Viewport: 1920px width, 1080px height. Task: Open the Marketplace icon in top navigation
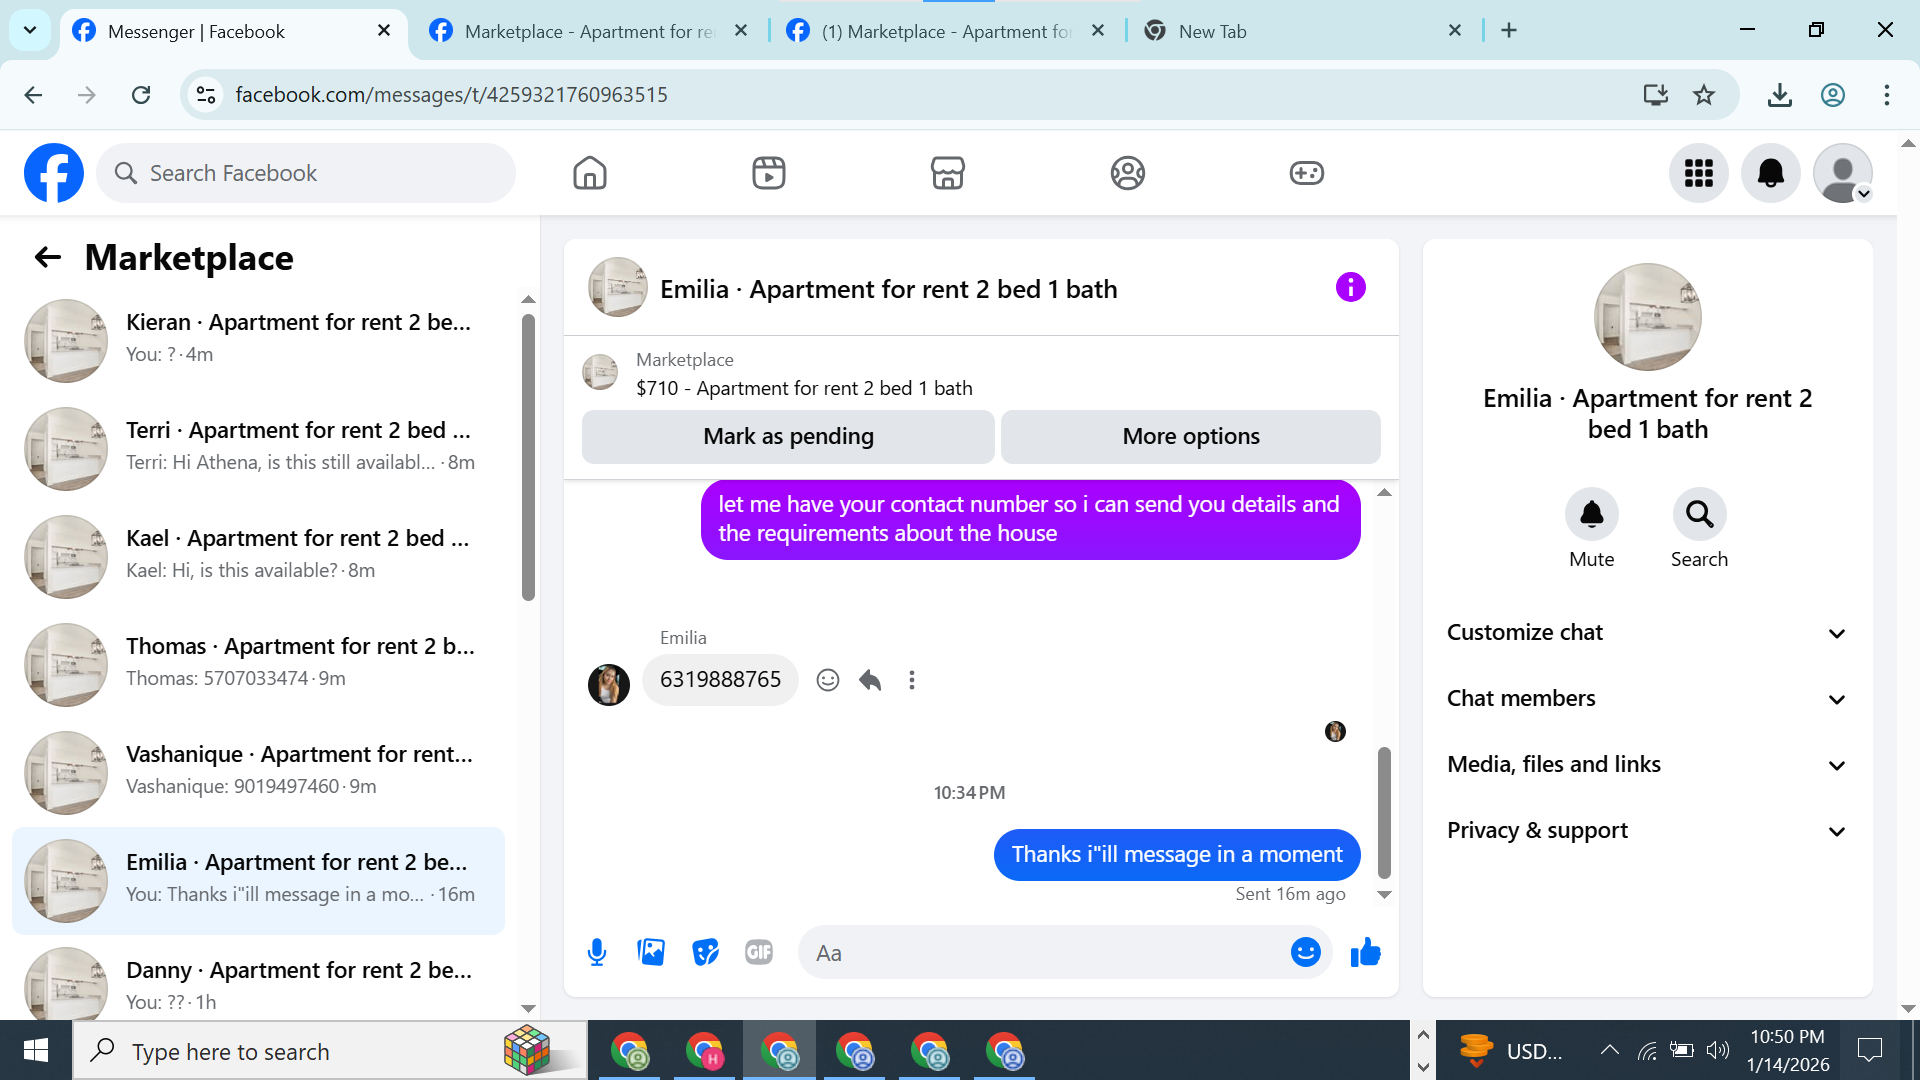tap(947, 173)
